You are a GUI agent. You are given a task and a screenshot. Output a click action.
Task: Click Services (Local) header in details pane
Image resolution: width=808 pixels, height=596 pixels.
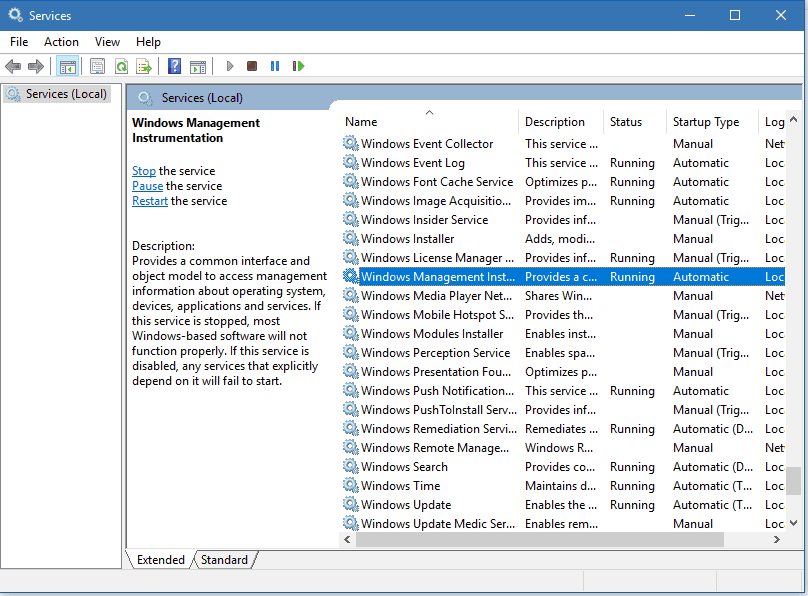[202, 98]
